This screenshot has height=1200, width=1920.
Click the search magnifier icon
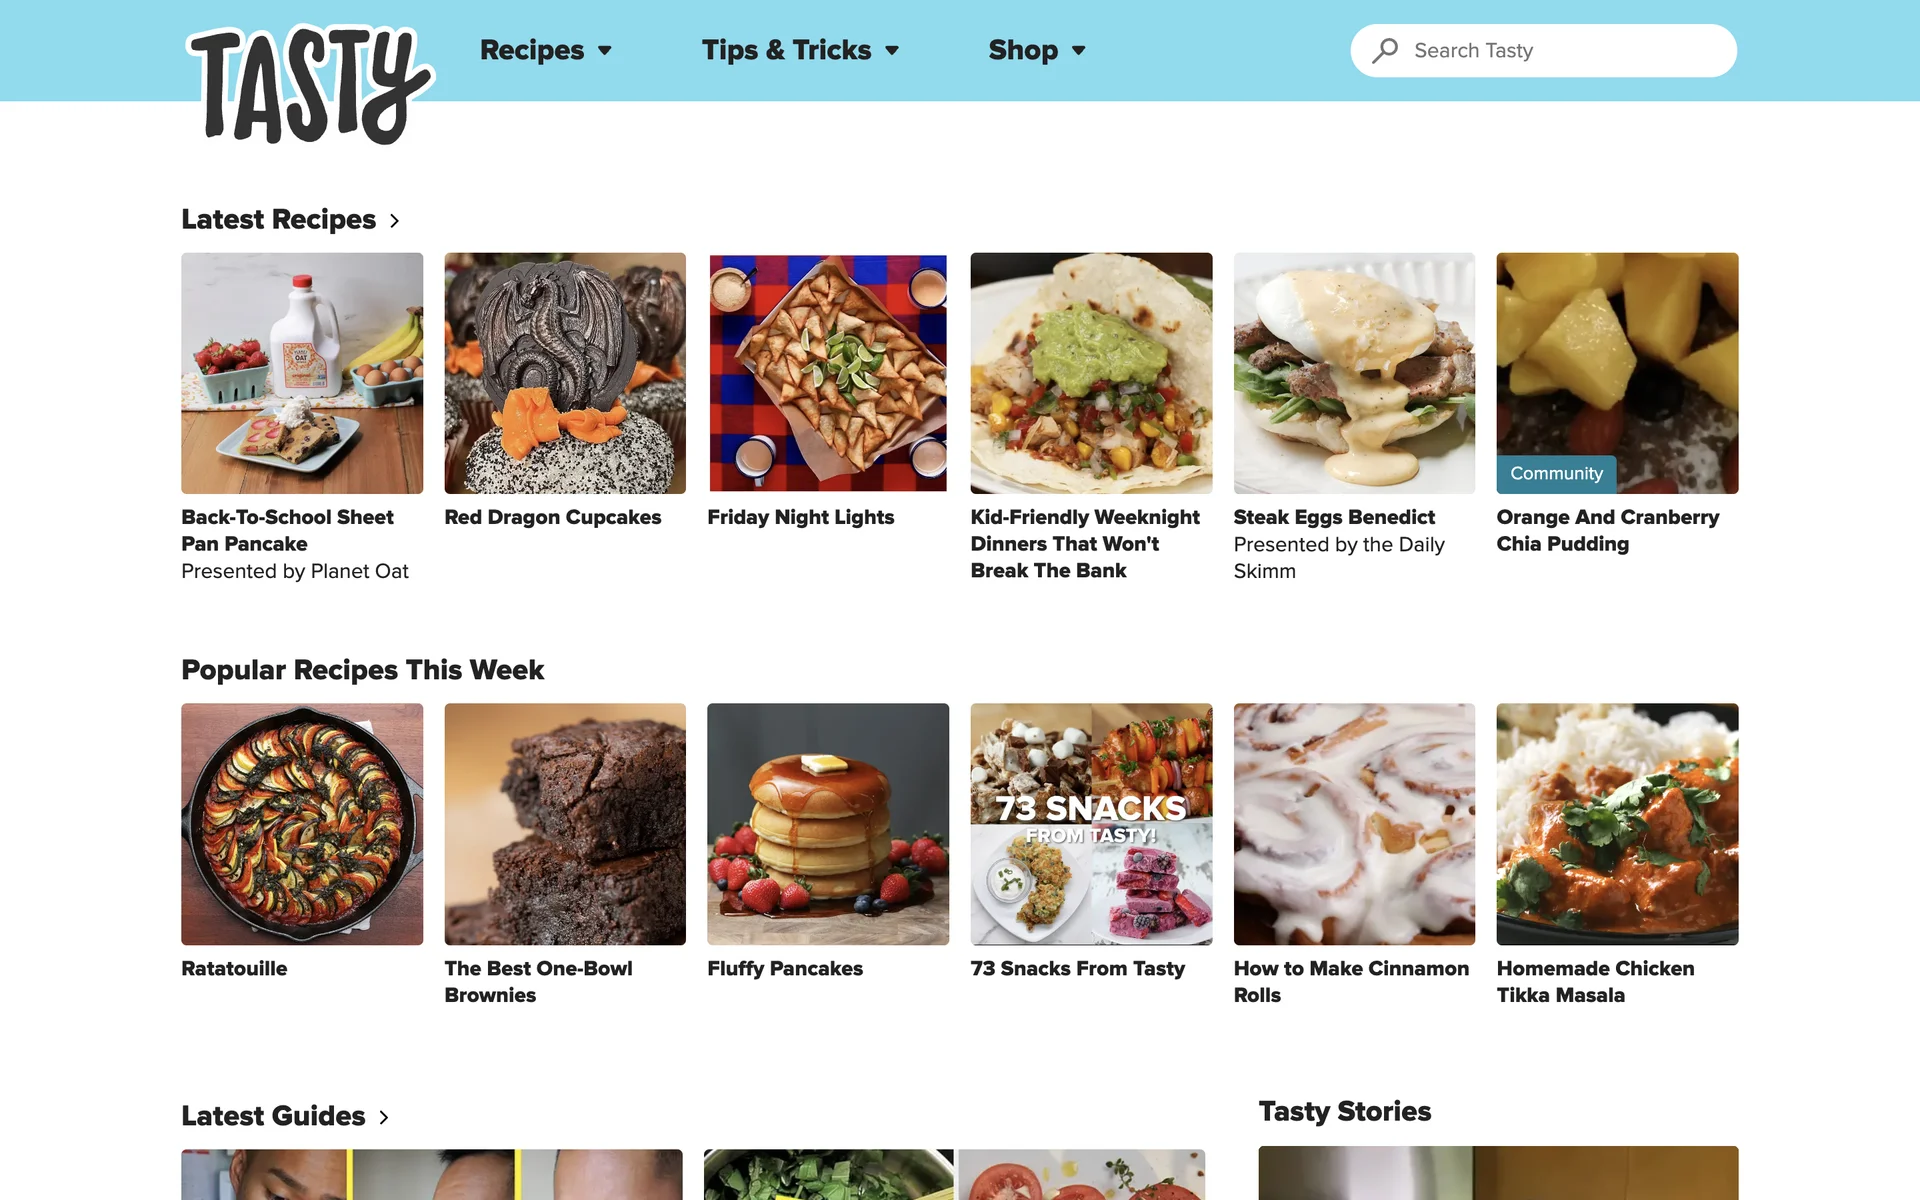coord(1385,50)
